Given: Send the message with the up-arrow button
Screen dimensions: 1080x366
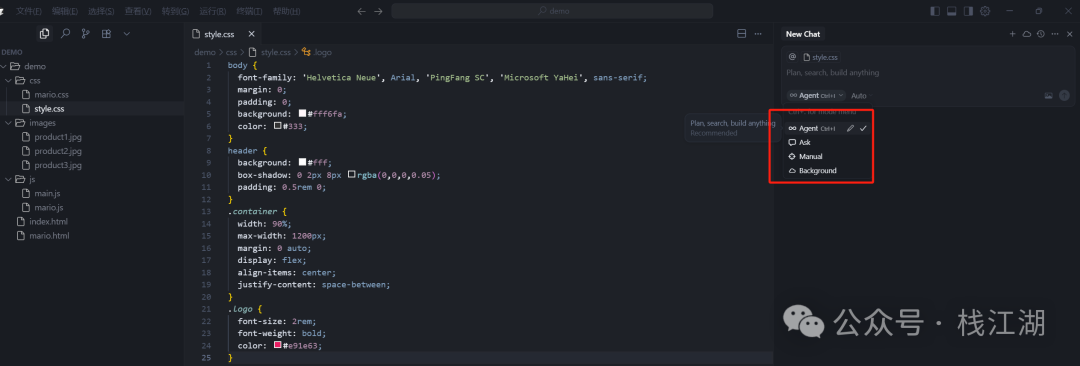Looking at the screenshot, I should [1064, 96].
